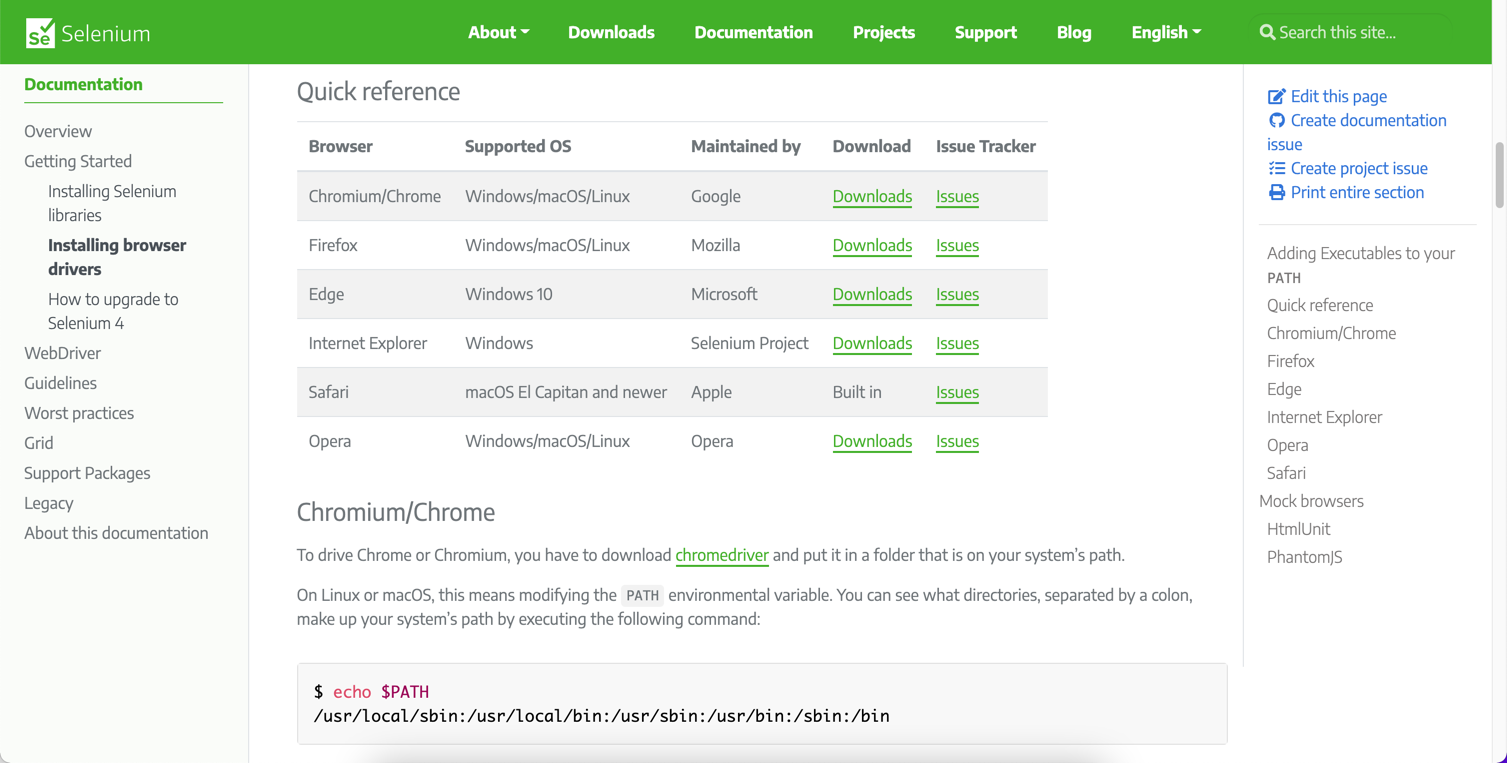Viewport: 1507px width, 763px height.
Task: Go to Downloads in the top navigation
Action: (611, 32)
